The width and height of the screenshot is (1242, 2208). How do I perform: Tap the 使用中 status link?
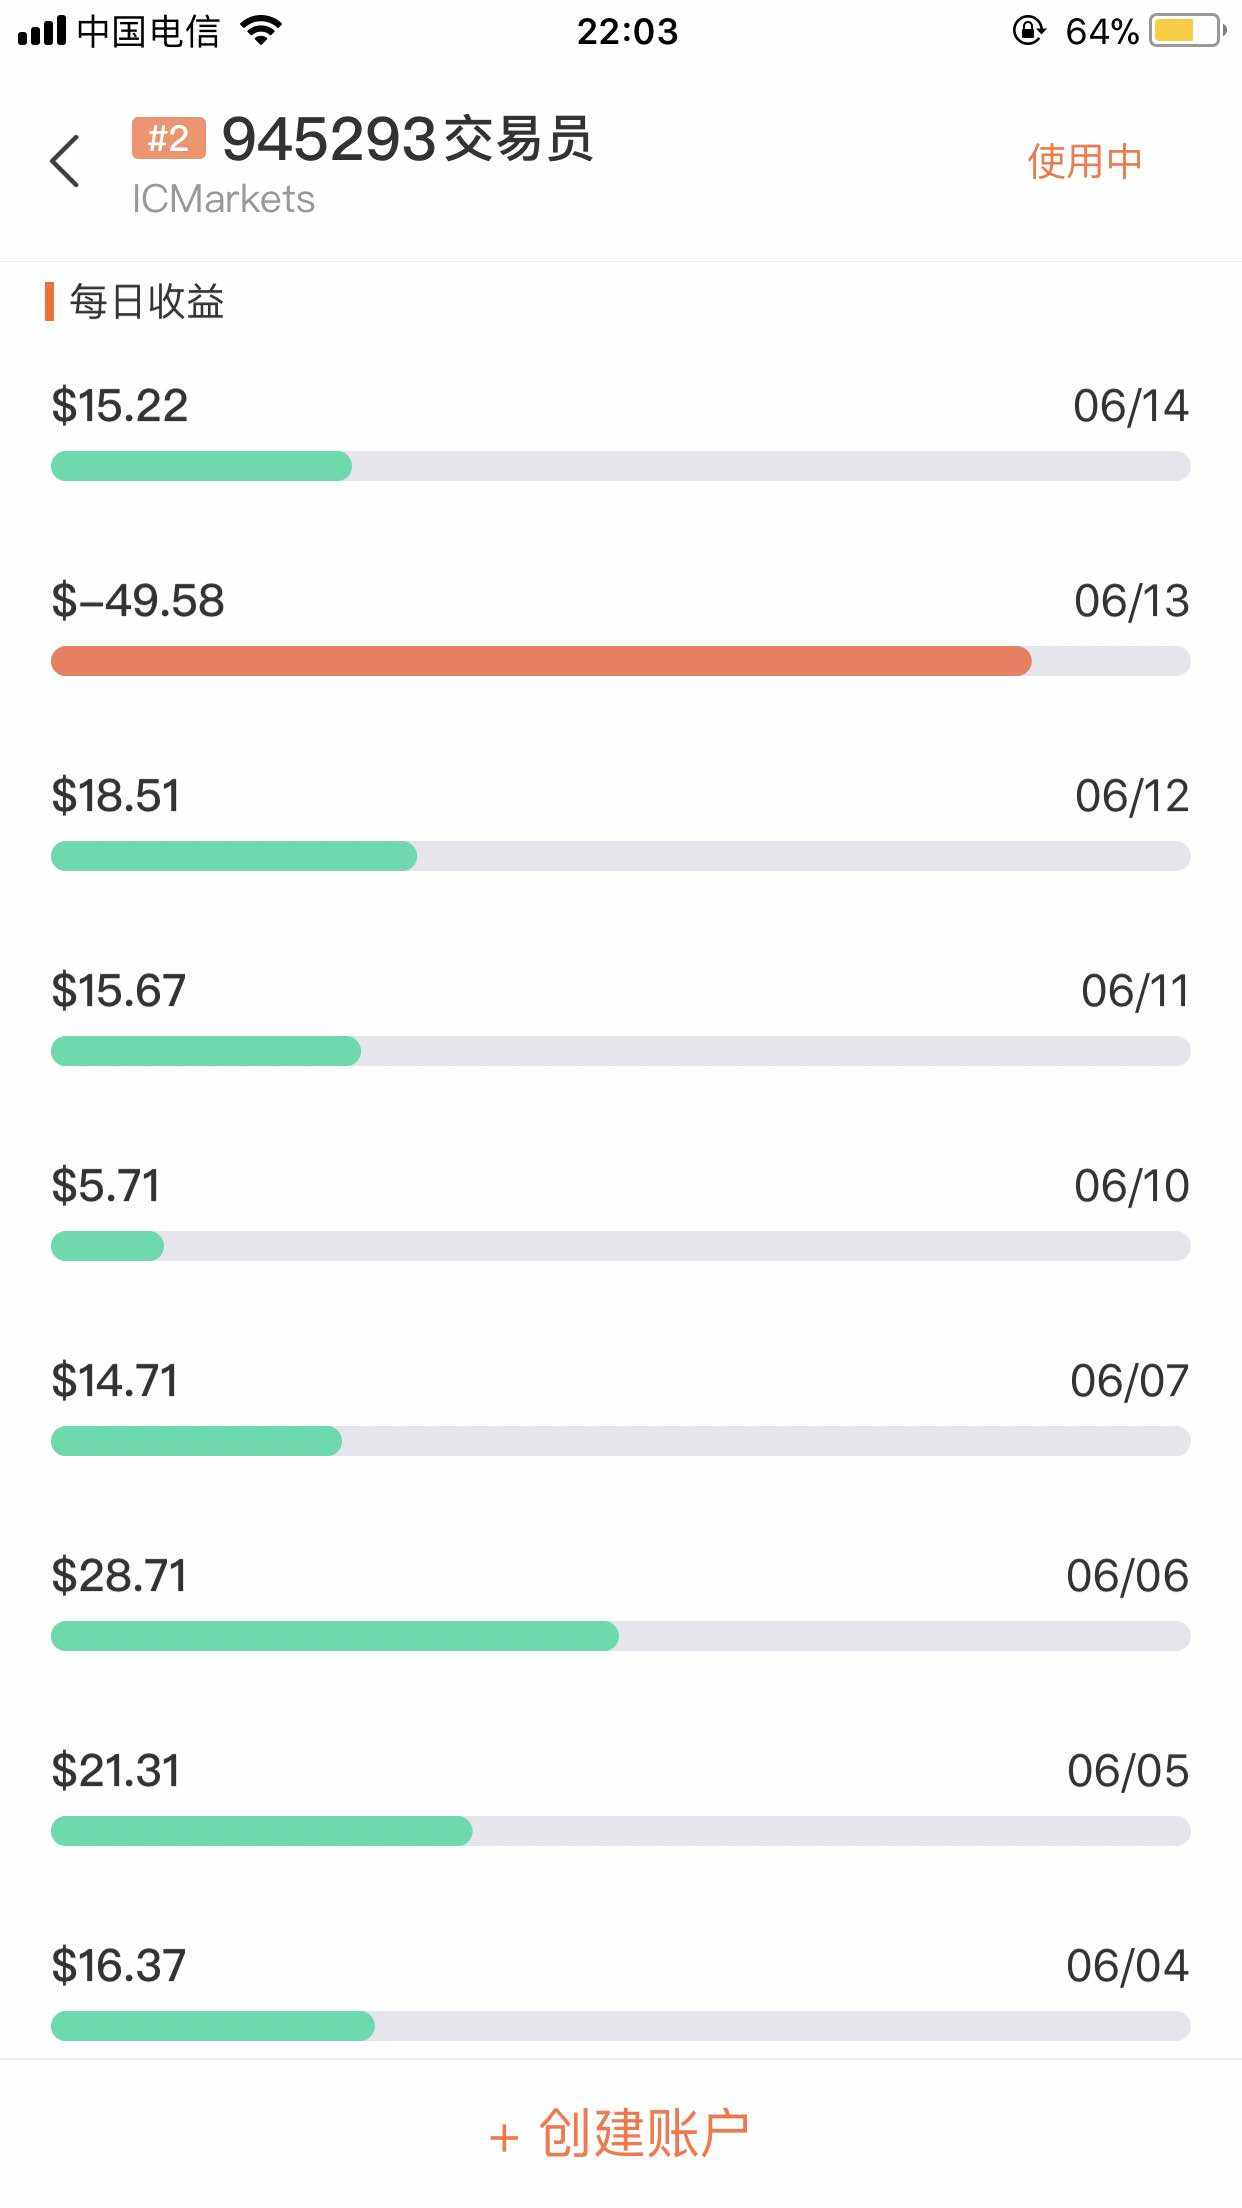tap(1084, 162)
